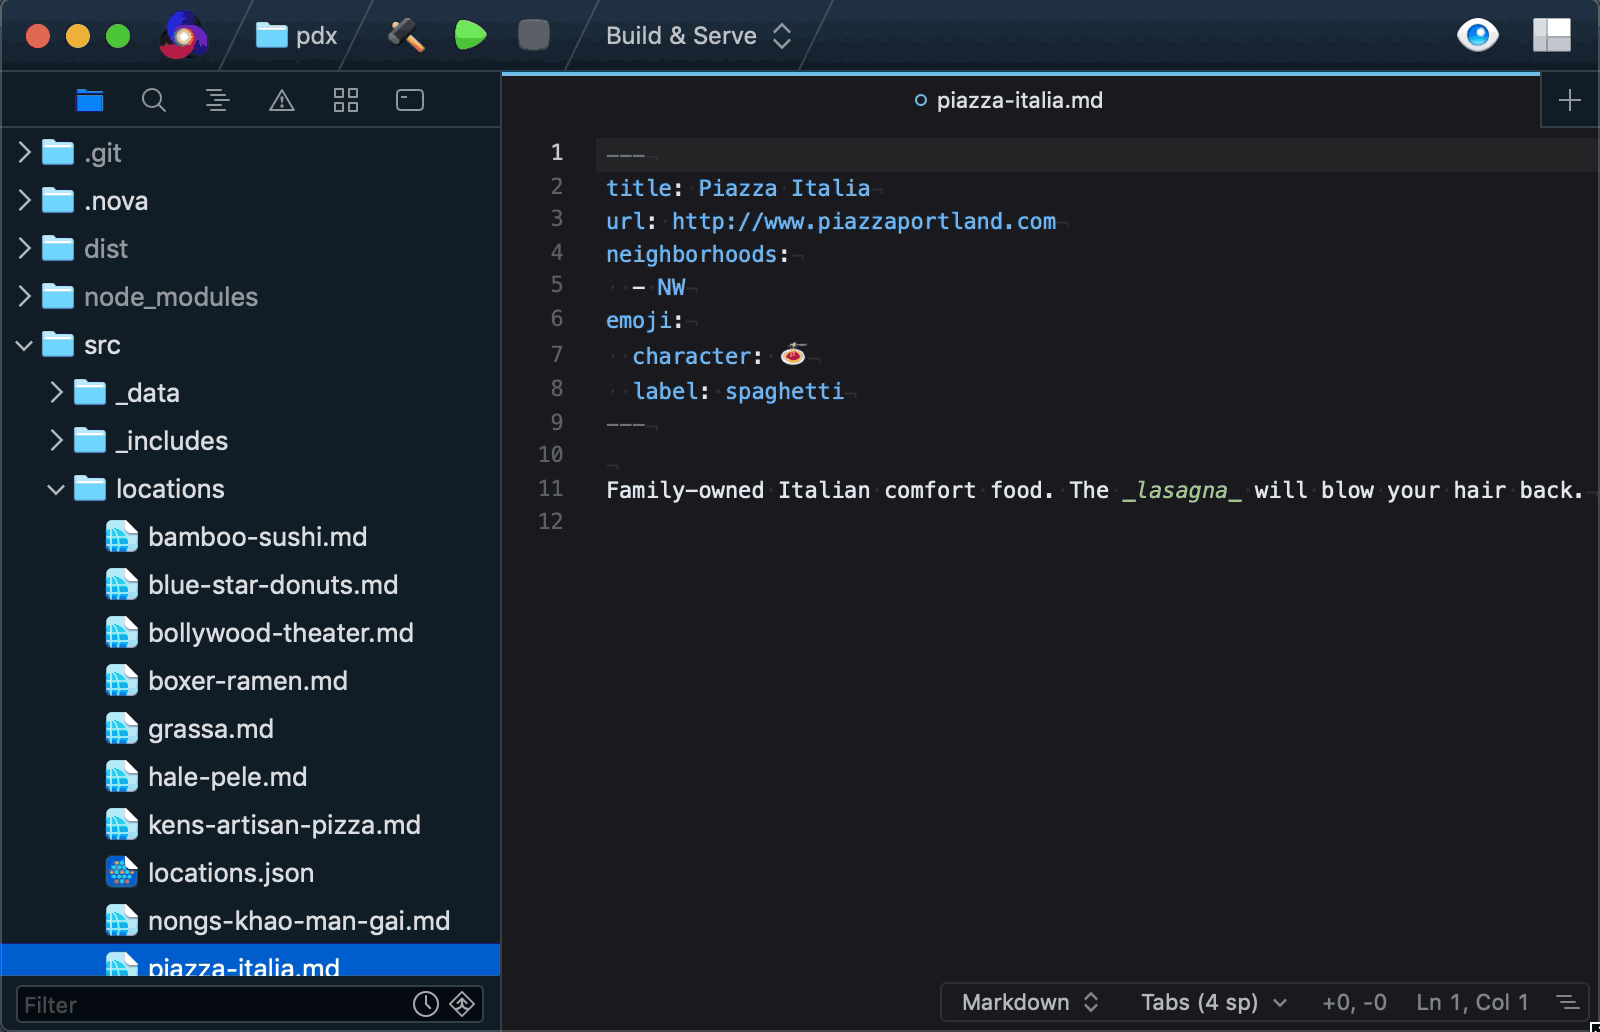The width and height of the screenshot is (1600, 1032).
Task: Click the grassa.md file icon
Action: 121,729
